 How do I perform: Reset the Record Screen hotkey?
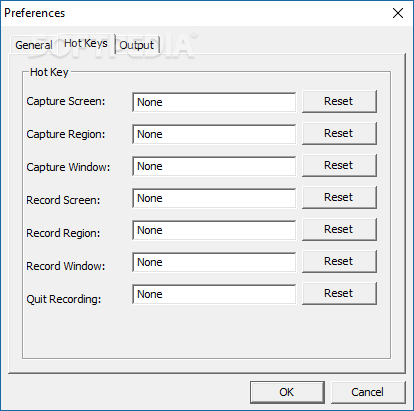coord(339,197)
